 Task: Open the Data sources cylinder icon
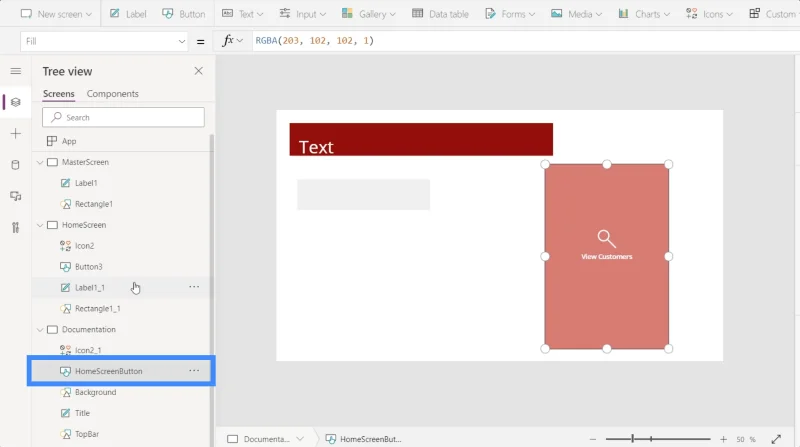click(16, 165)
